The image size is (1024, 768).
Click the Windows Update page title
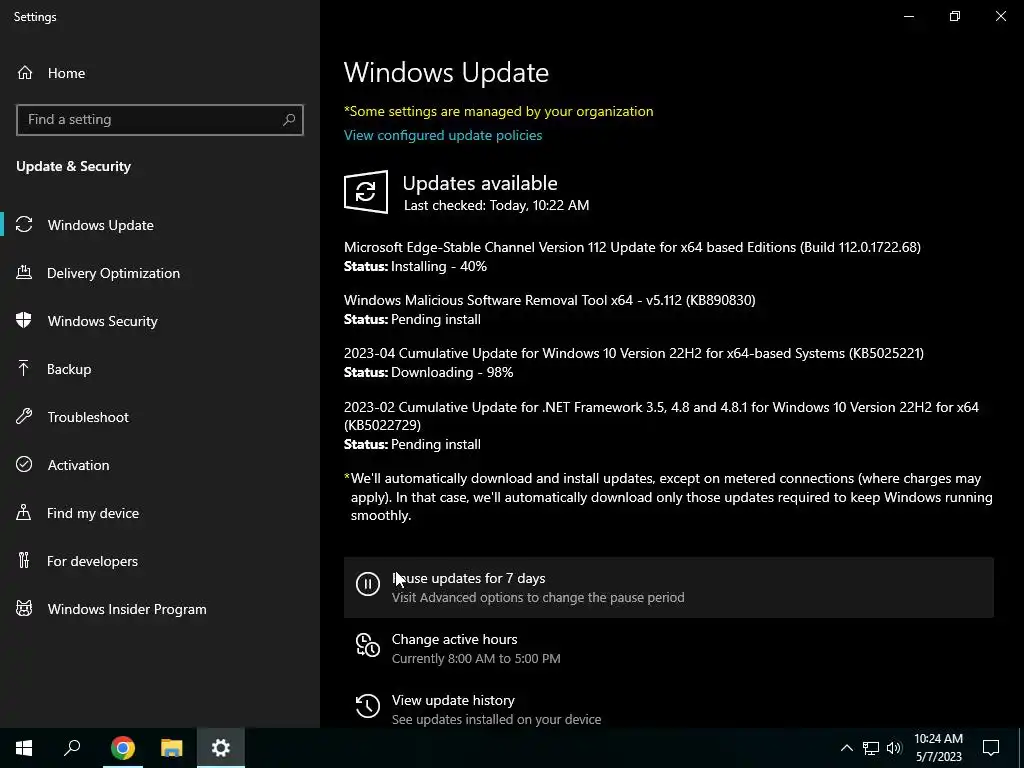446,72
